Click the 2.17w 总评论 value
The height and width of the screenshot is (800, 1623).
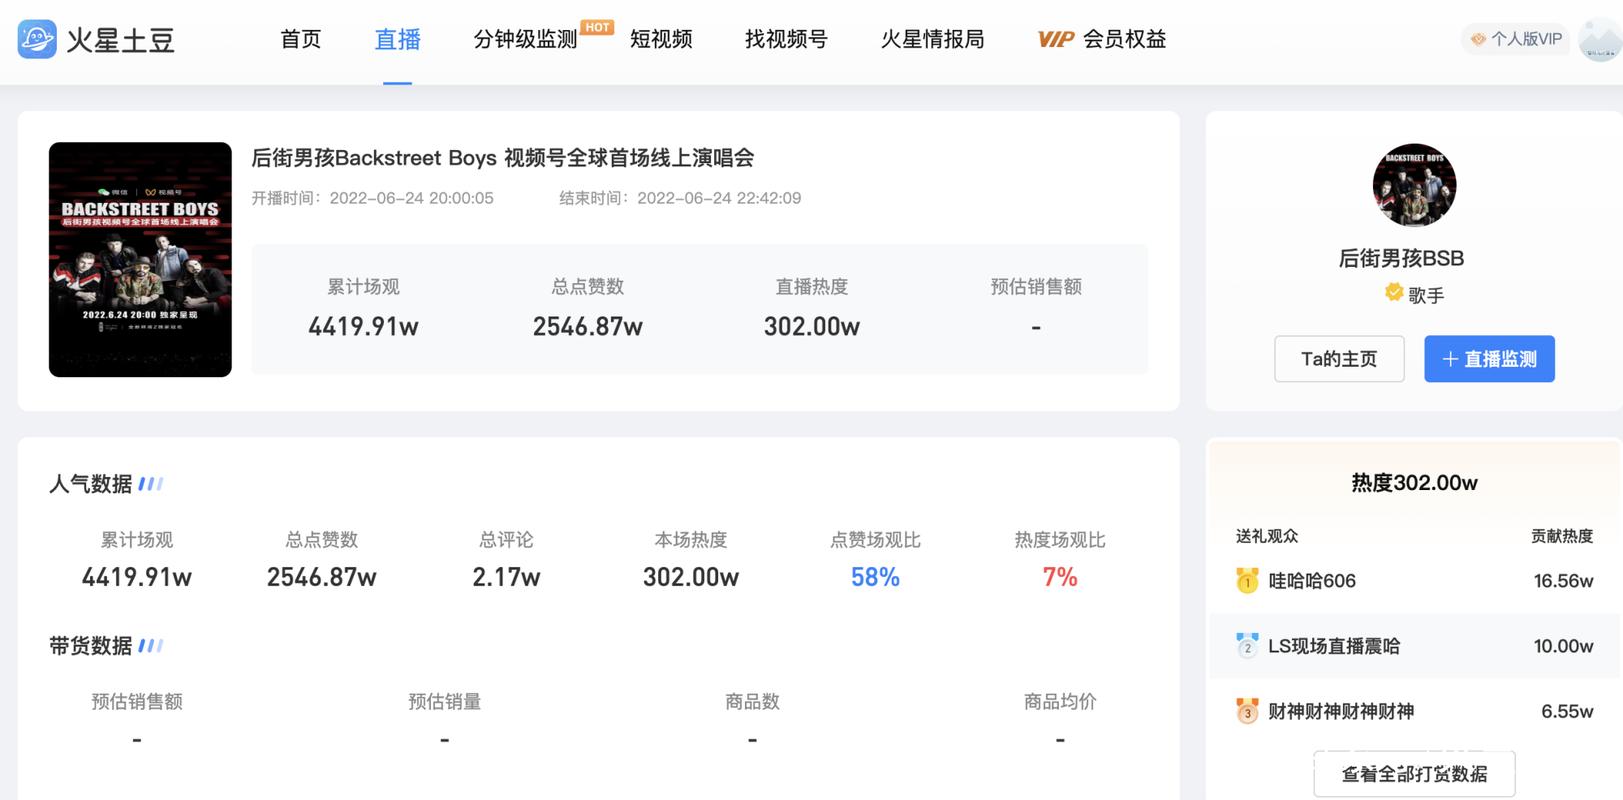coord(506,577)
